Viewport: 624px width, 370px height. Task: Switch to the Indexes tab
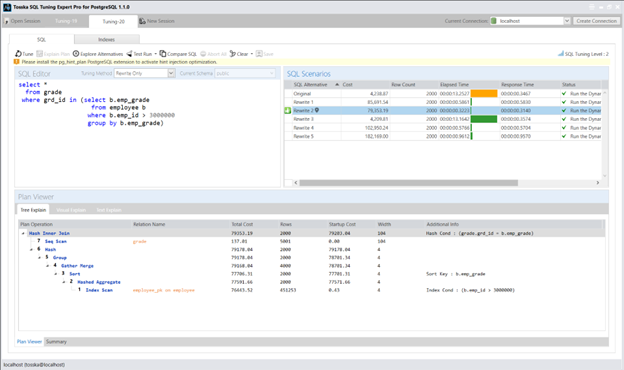(x=107, y=39)
